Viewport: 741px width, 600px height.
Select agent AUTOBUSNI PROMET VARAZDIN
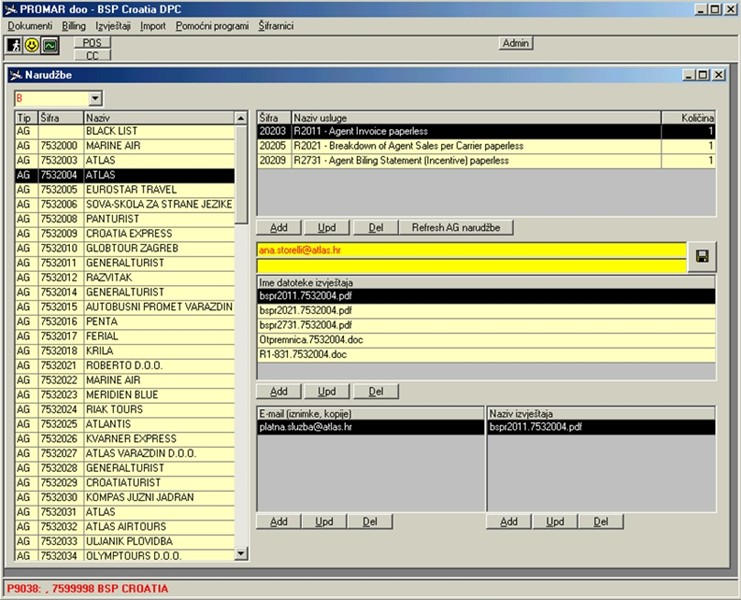click(x=125, y=307)
